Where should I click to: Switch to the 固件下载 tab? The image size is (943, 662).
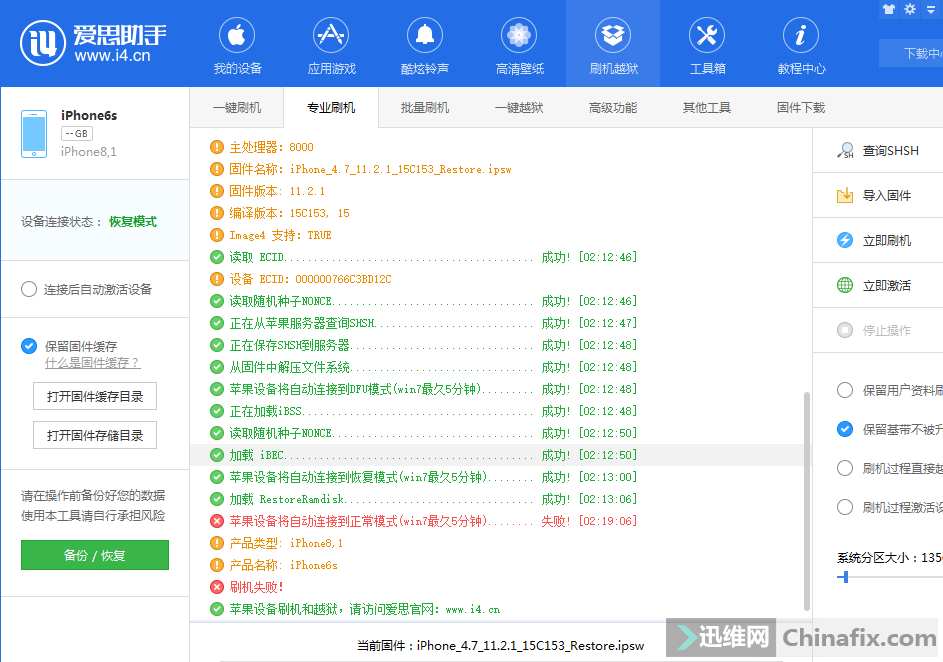(801, 108)
